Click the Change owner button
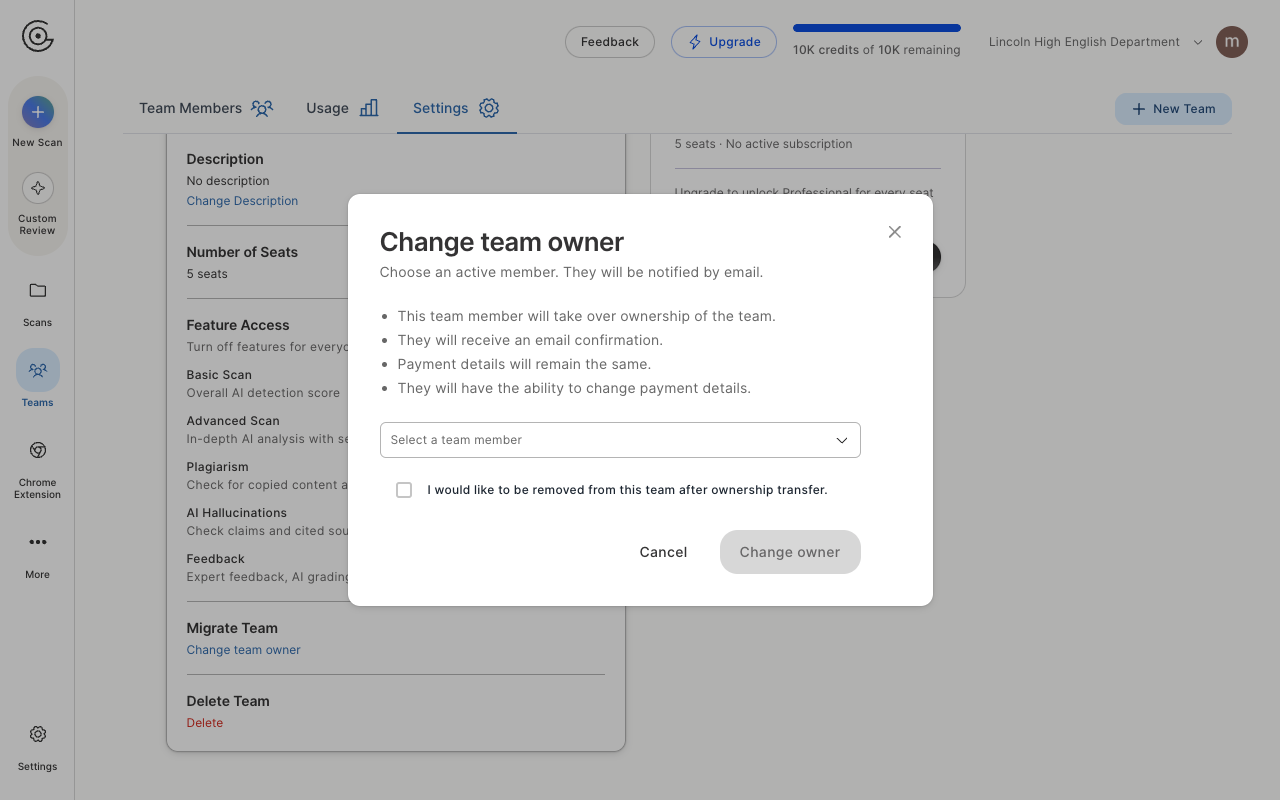1280x800 pixels. (790, 552)
